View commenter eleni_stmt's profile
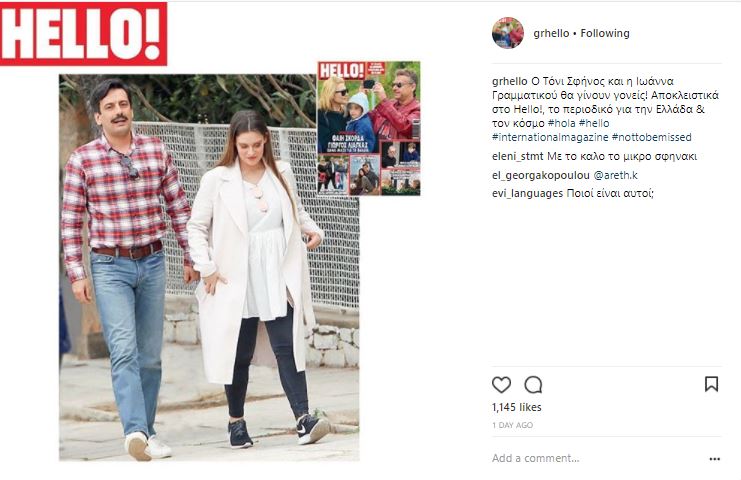Viewport: 741px width, 480px height. tap(517, 156)
